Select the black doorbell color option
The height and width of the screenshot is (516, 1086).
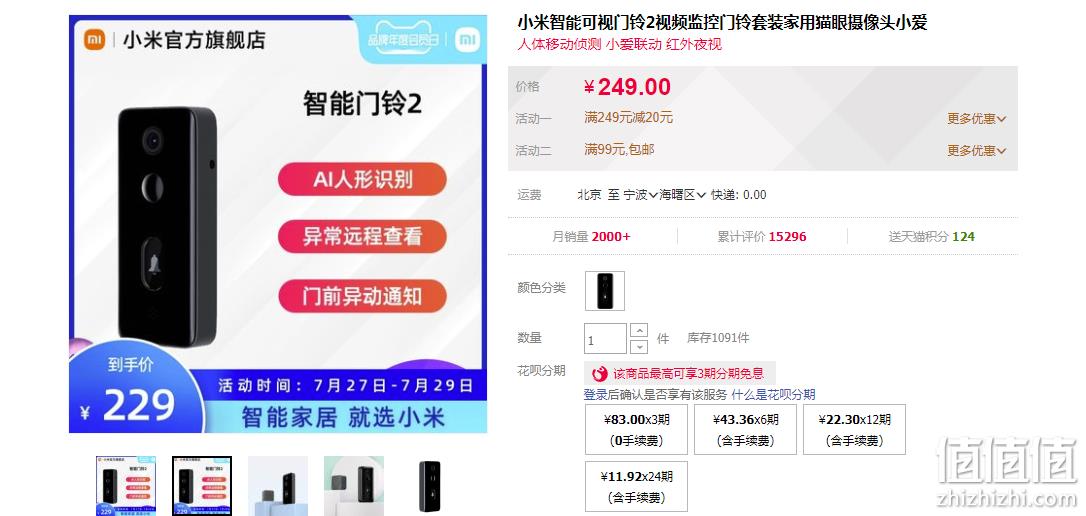605,291
